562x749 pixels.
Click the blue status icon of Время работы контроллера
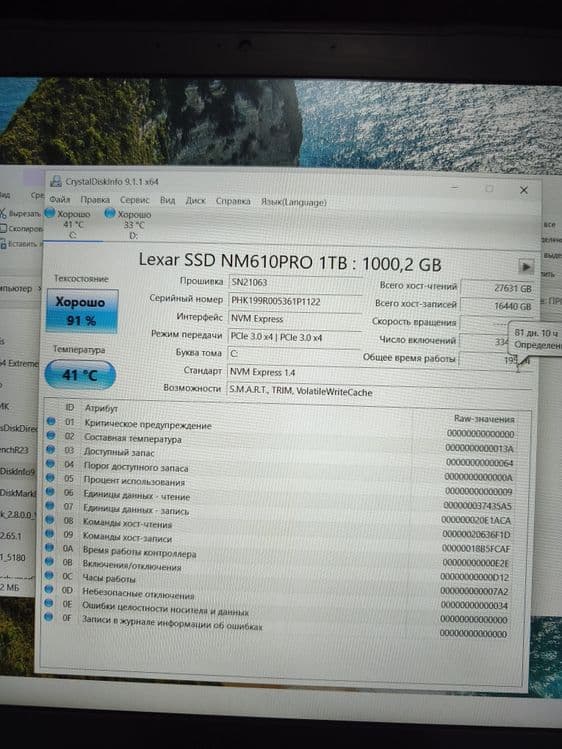(x=49, y=547)
